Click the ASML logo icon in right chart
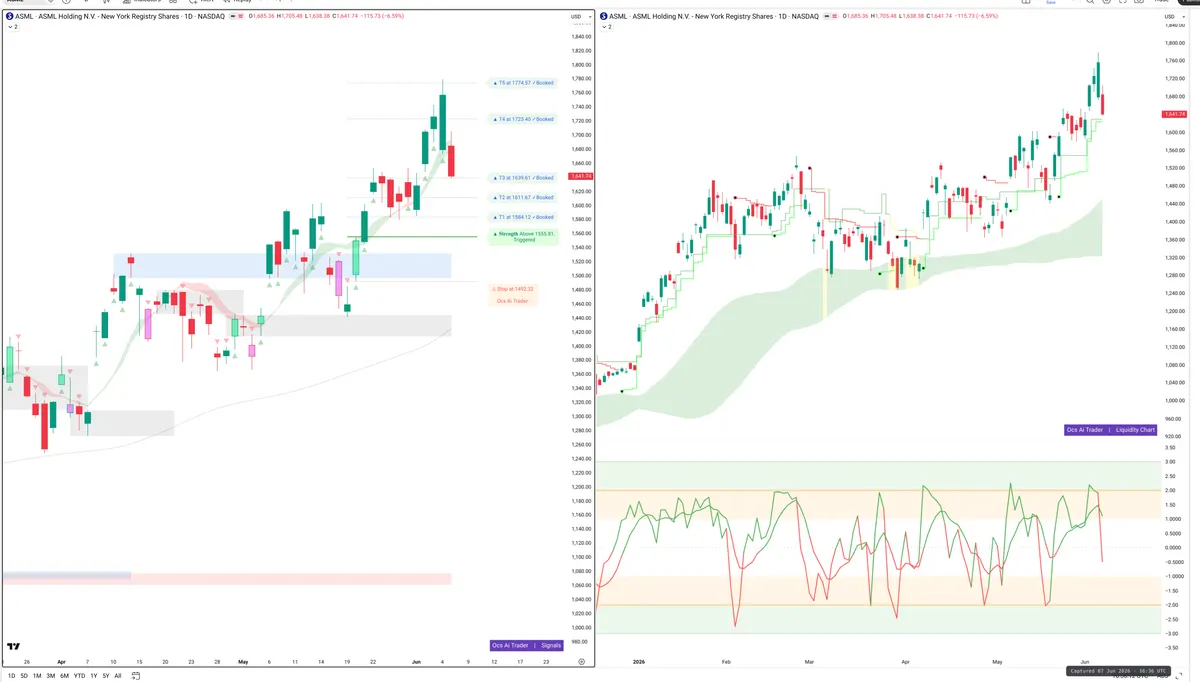1200x682 pixels. [x=603, y=17]
